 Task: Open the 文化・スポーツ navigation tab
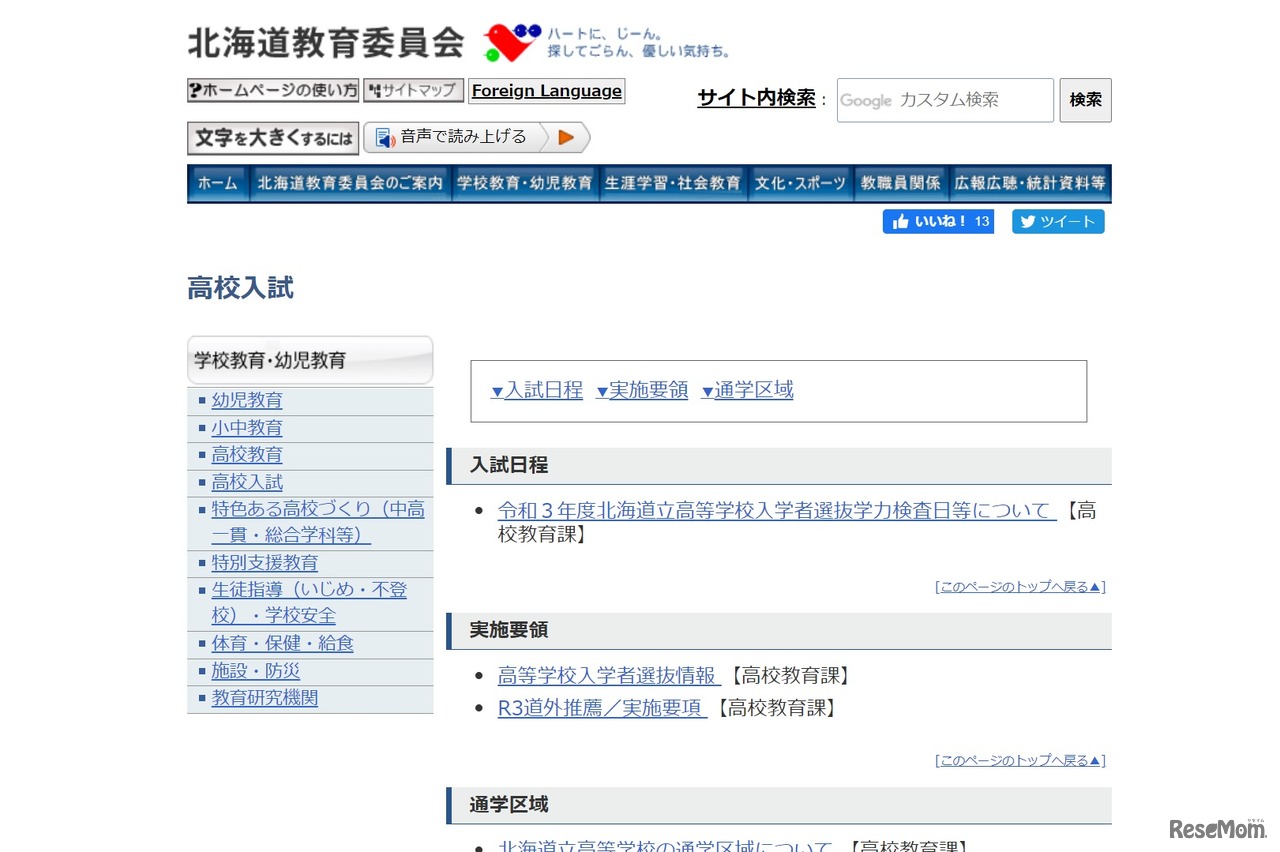click(800, 184)
